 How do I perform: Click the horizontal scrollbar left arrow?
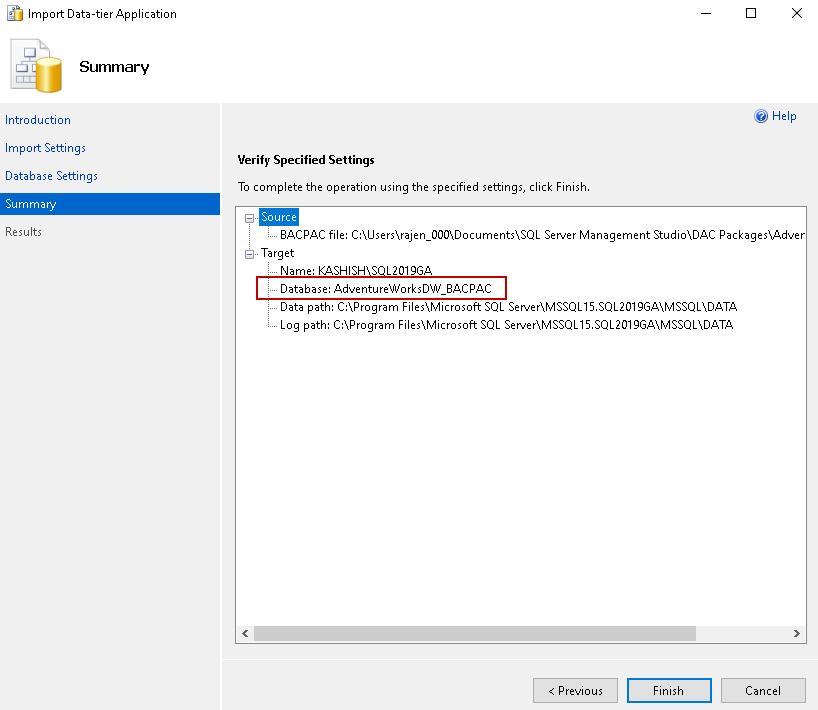245,634
